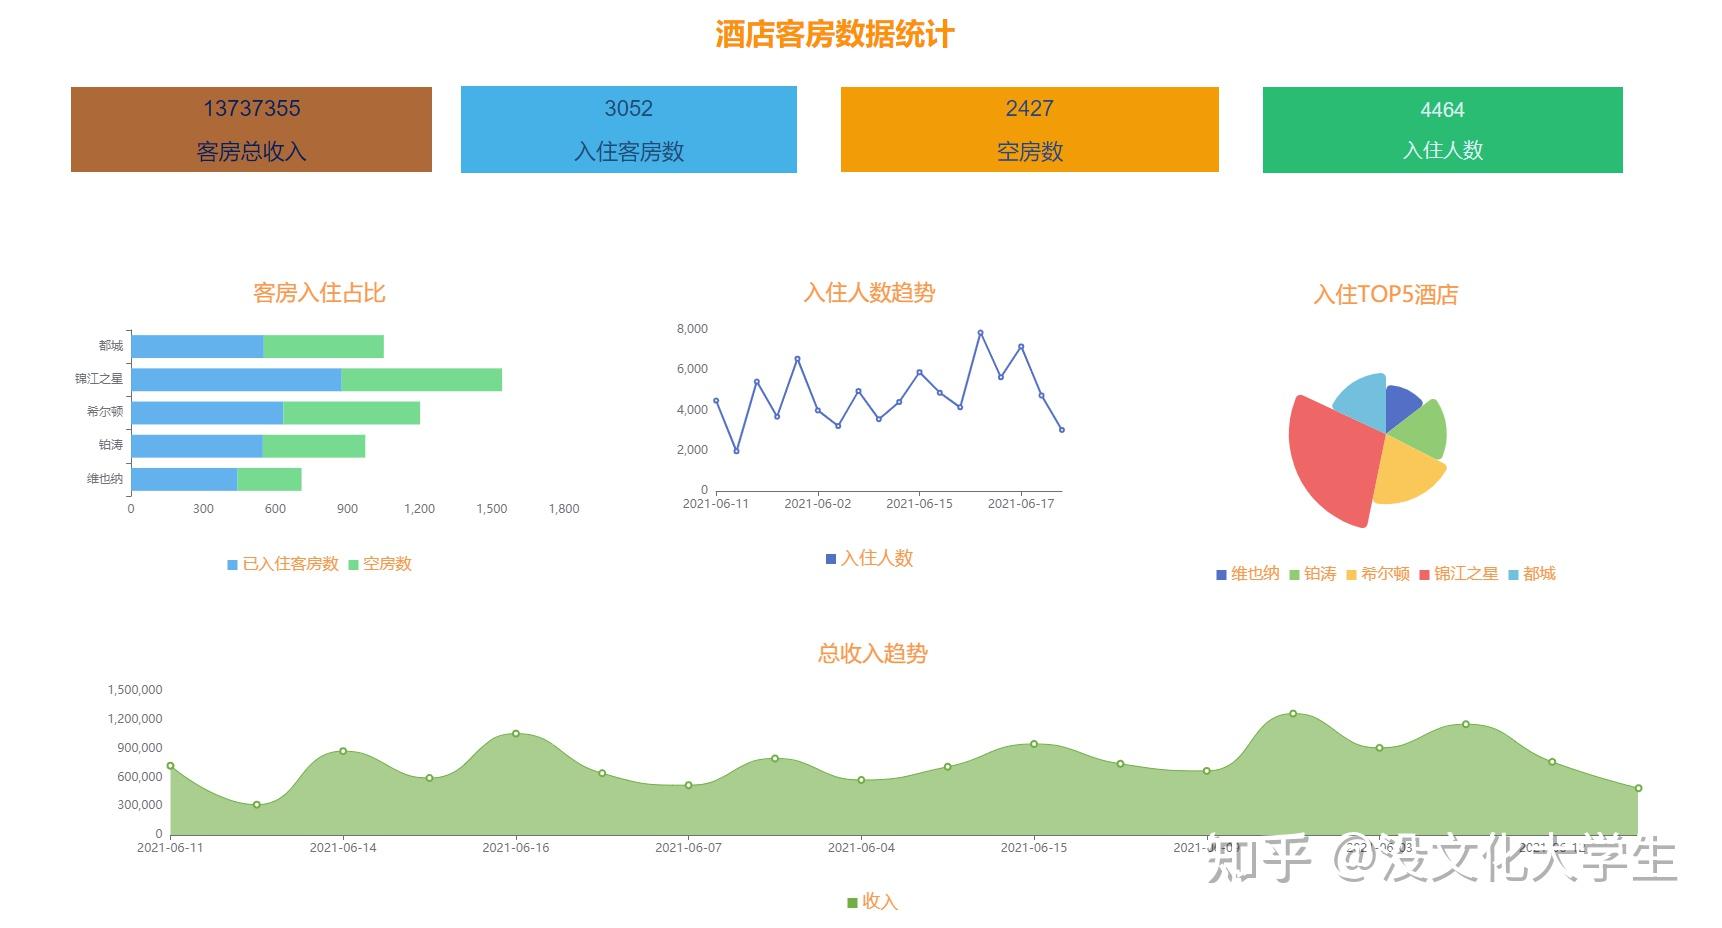The height and width of the screenshot is (928, 1722).
Task: Toggle 铂涛 legend in pie chart
Action: point(1312,574)
